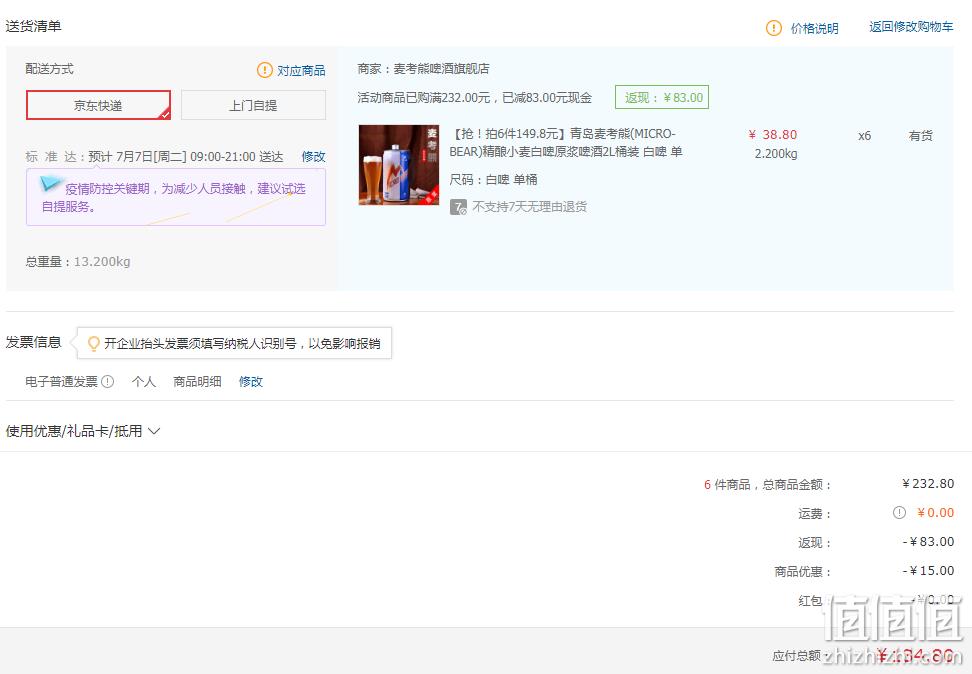Click the paper plane icon in the epidemic notice
Viewport: 972px width, 674px height.
coord(51,184)
